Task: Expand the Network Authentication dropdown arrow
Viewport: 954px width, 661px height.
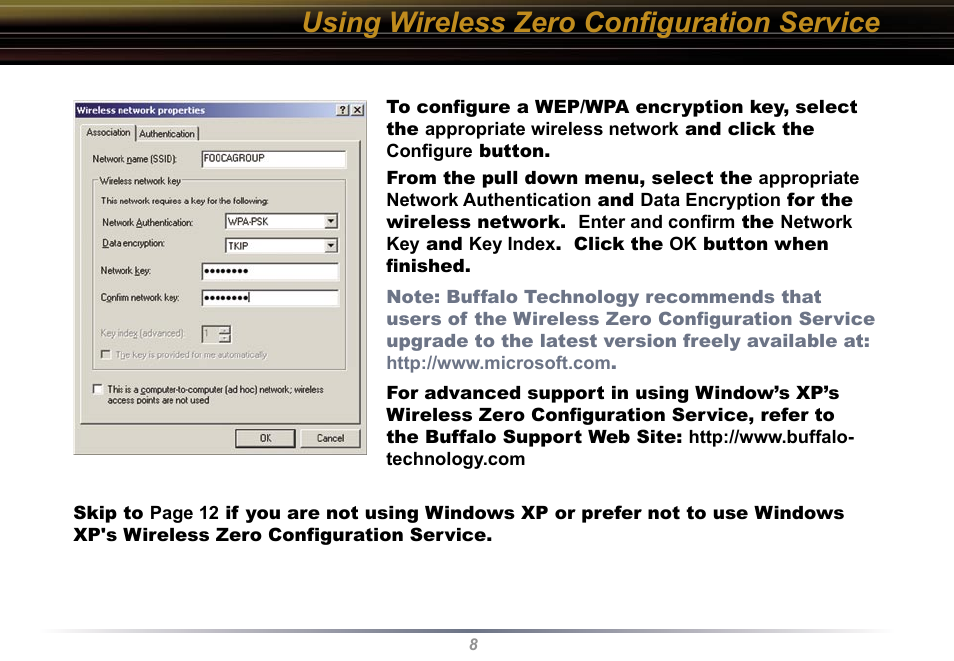Action: click(331, 222)
